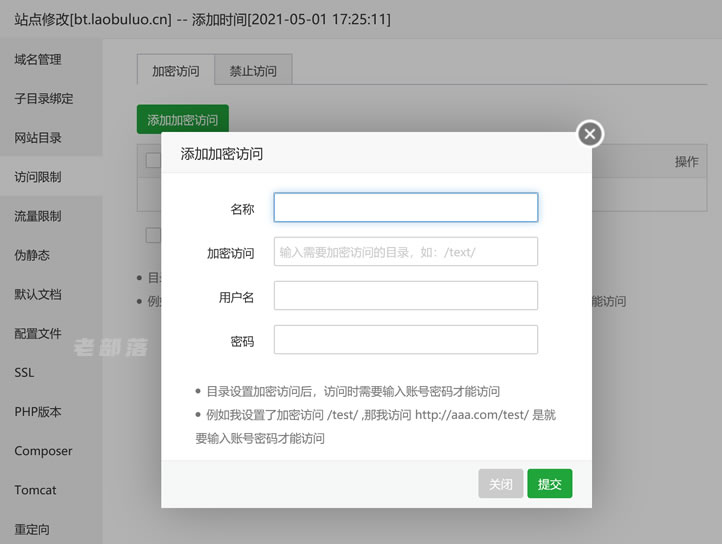Viewport: 722px width, 544px height.
Task: Focus the 名称 input field
Action: [406, 207]
